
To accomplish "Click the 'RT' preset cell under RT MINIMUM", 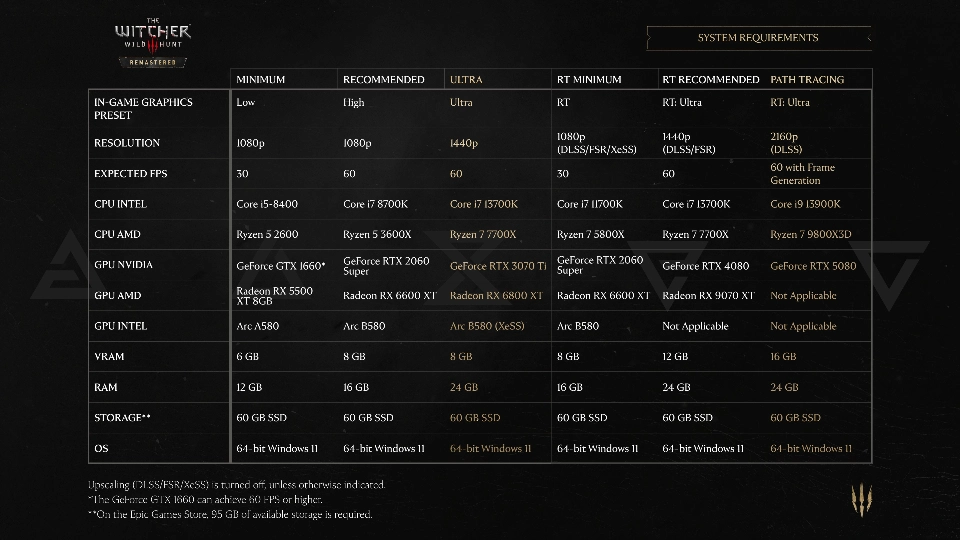I will coord(563,102).
